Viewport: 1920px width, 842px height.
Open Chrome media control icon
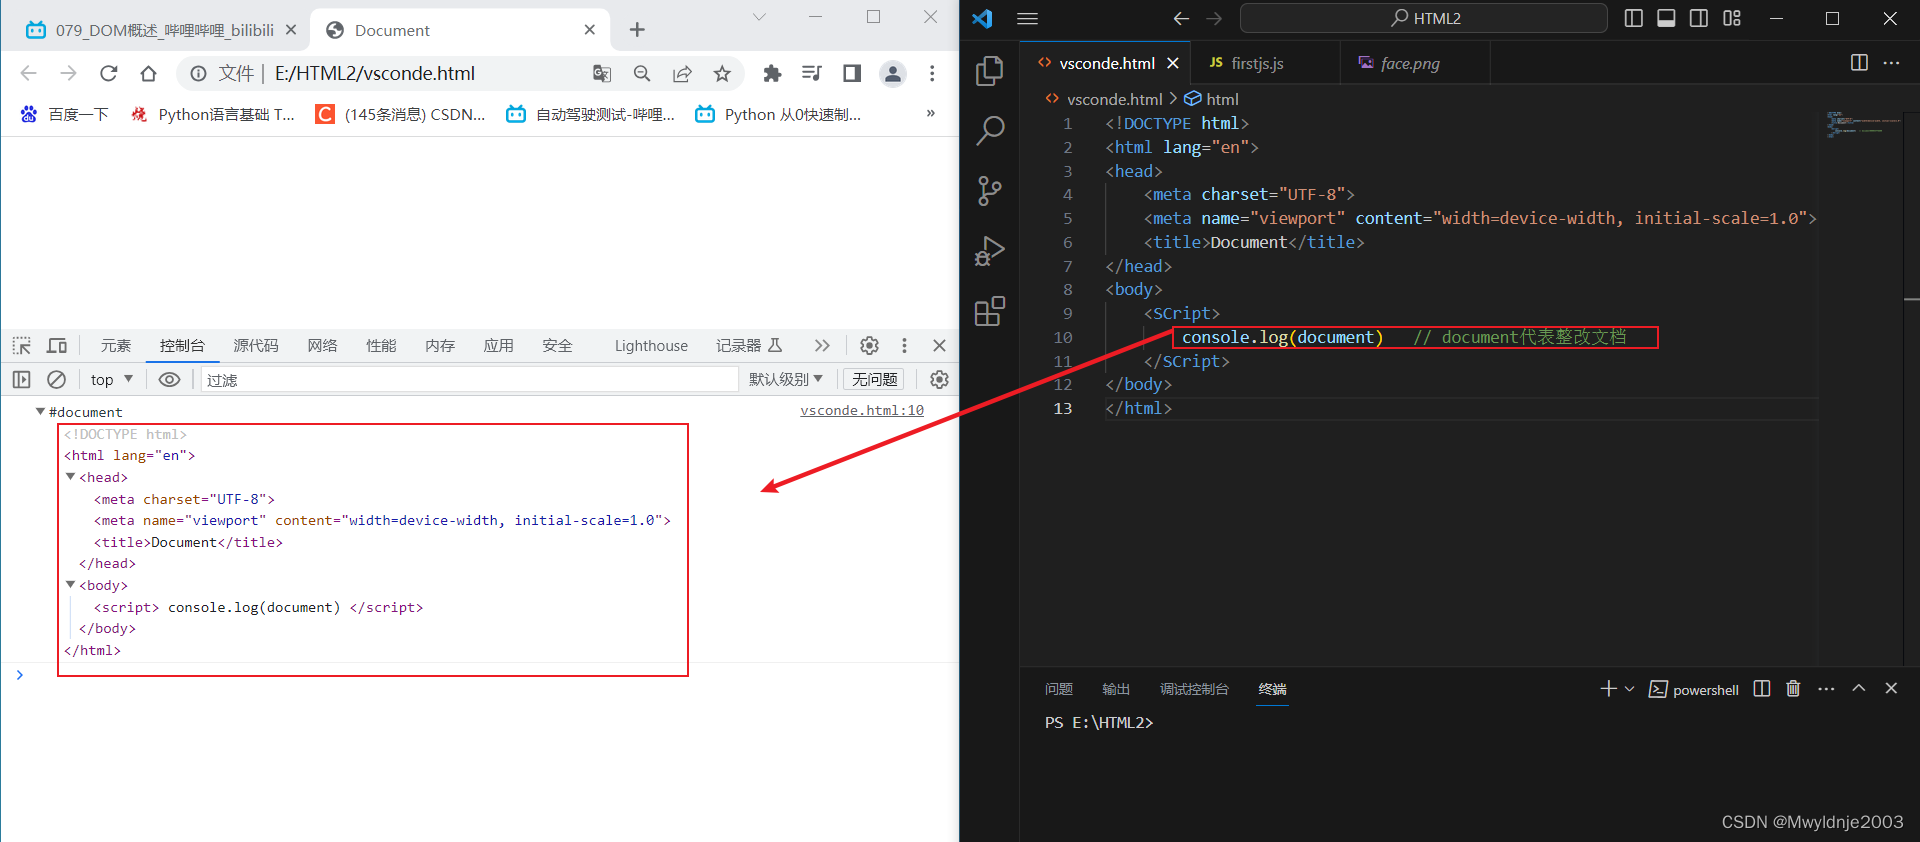812,73
